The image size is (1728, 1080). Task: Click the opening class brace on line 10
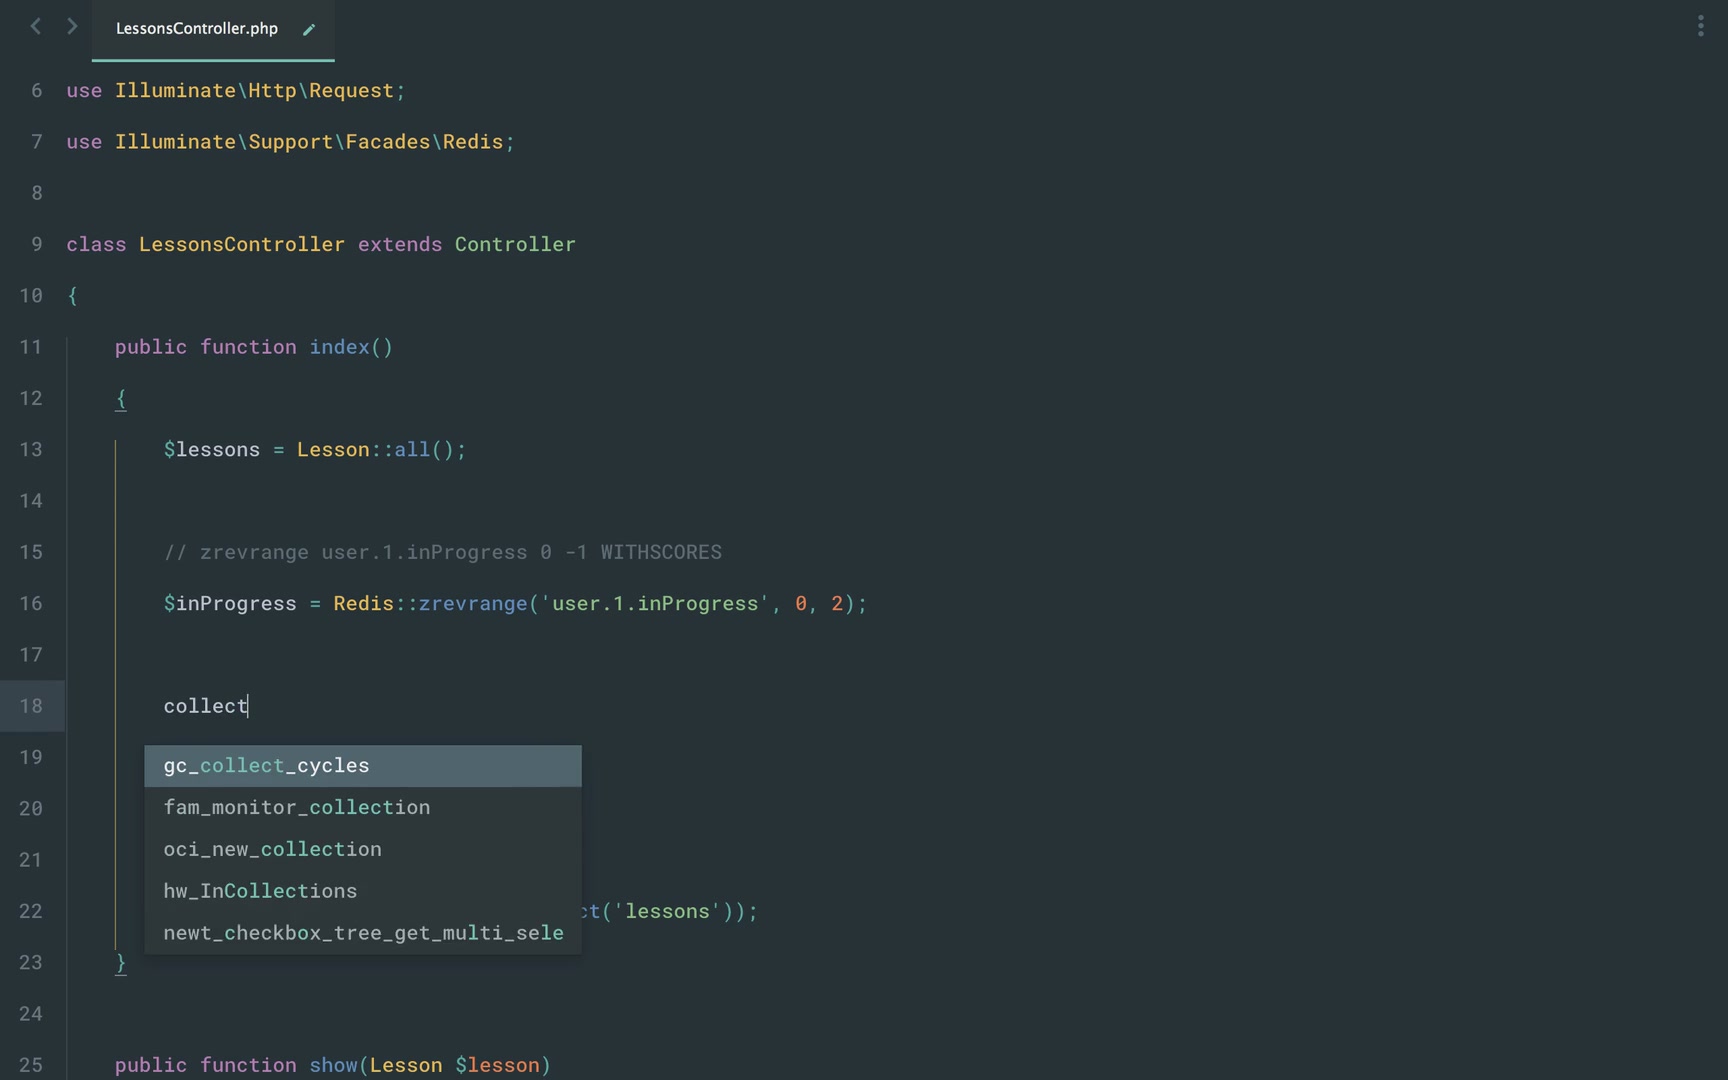(x=72, y=296)
